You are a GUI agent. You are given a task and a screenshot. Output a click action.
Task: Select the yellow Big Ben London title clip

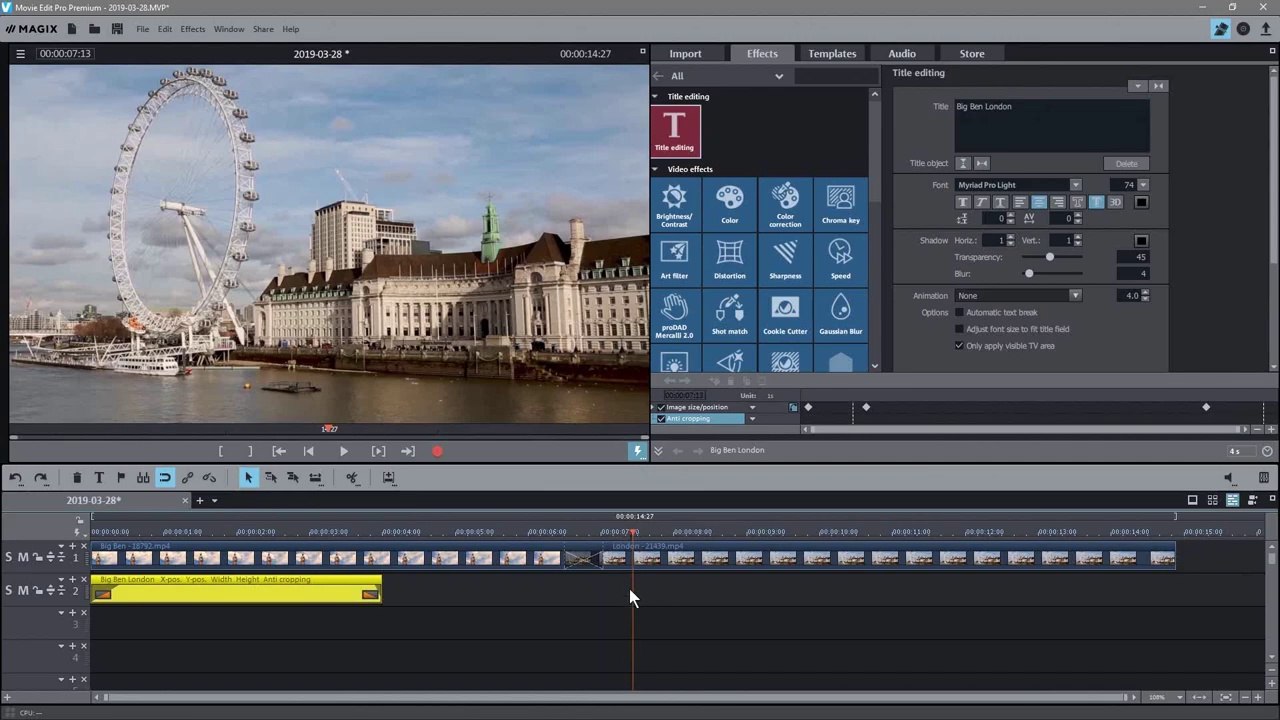pyautogui.click(x=236, y=590)
